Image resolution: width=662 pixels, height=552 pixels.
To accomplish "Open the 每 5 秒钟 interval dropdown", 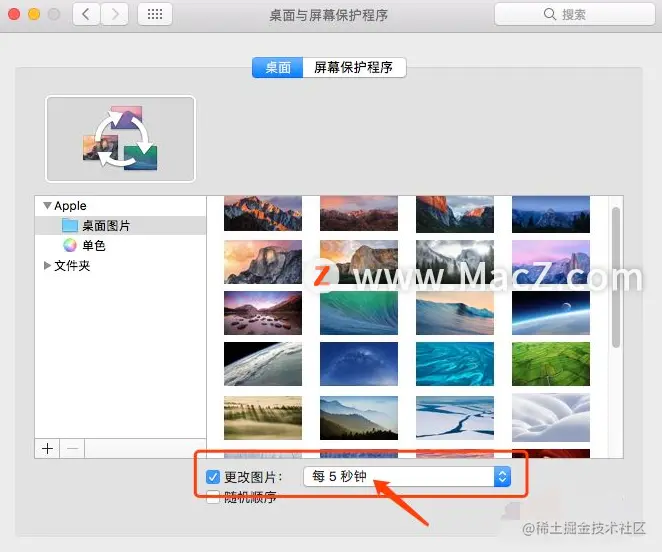I will (x=407, y=477).
